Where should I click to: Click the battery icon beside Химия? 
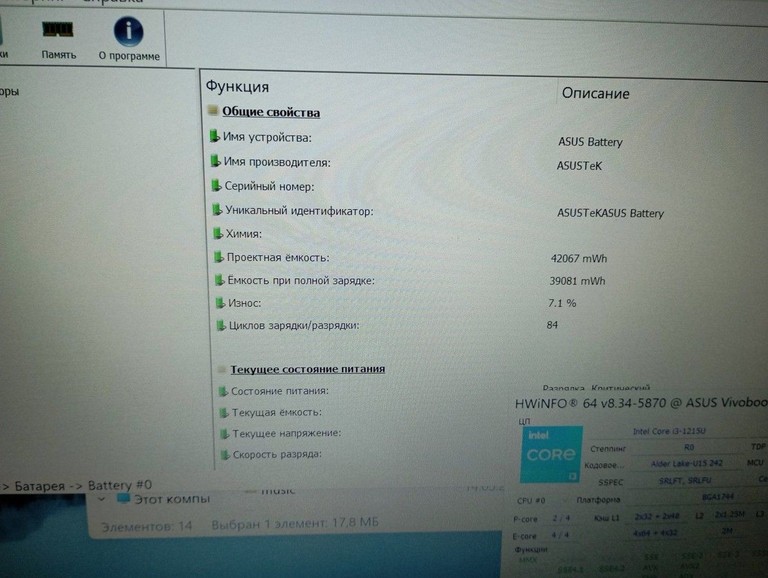click(x=218, y=233)
